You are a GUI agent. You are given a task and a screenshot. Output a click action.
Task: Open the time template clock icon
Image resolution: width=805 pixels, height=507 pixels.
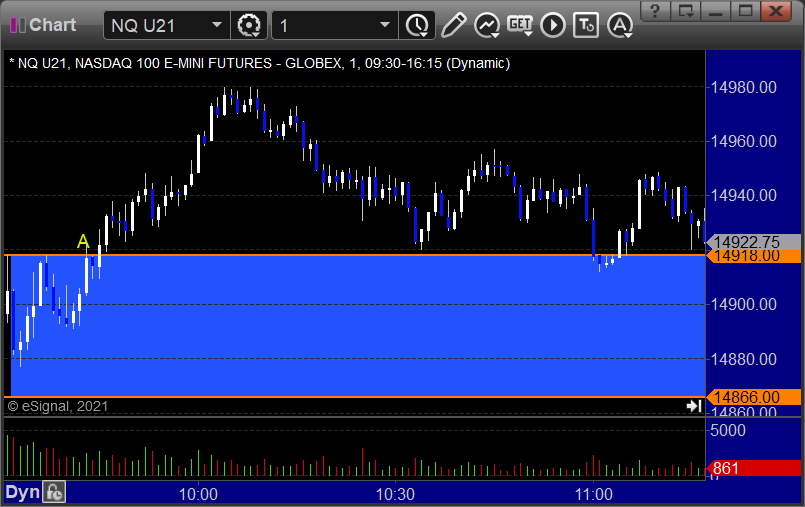point(417,25)
